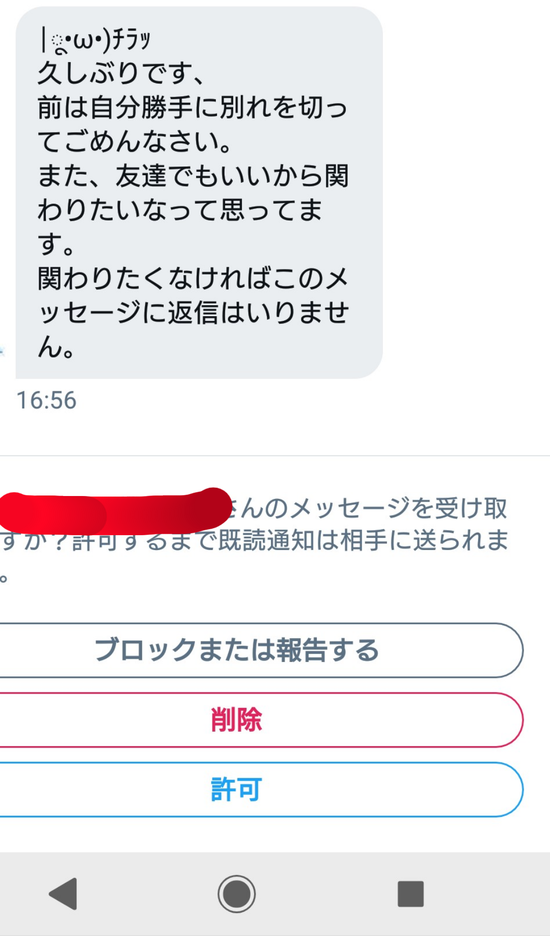Tap the 関わりたくなければこのメ line
Screen dimensions: 550x936
[193, 279]
